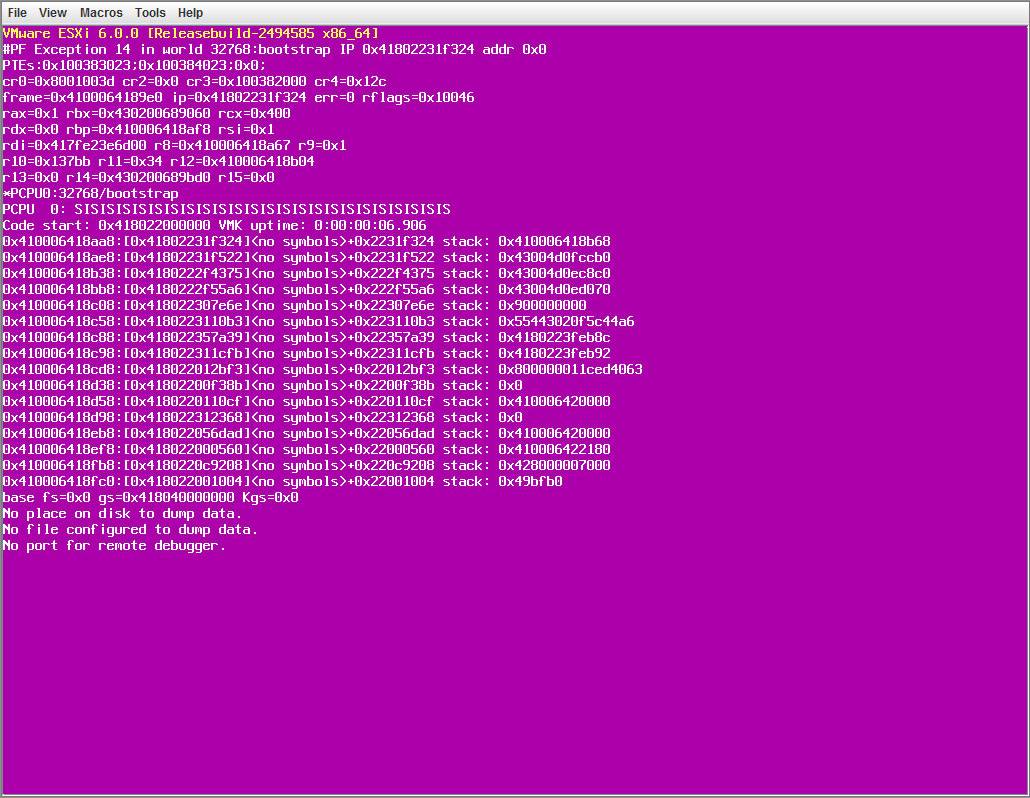Open the Tools menu
The width and height of the screenshot is (1030, 798).
[150, 12]
